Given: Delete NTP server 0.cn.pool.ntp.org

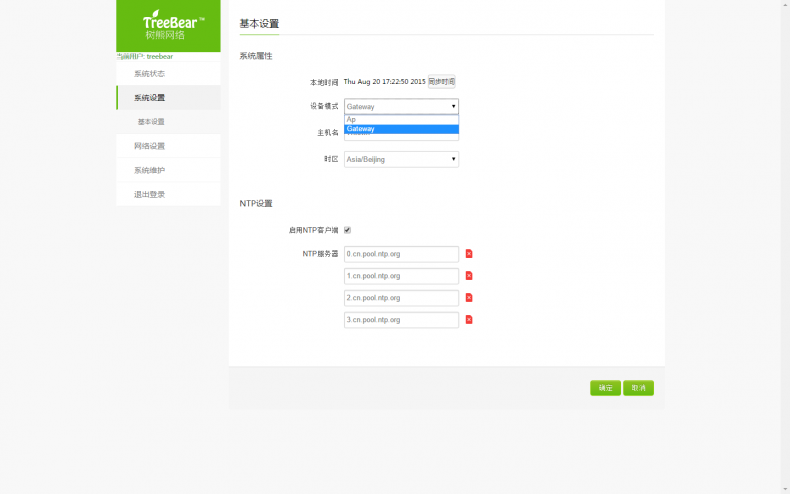Looking at the screenshot, I should pyautogui.click(x=469, y=254).
